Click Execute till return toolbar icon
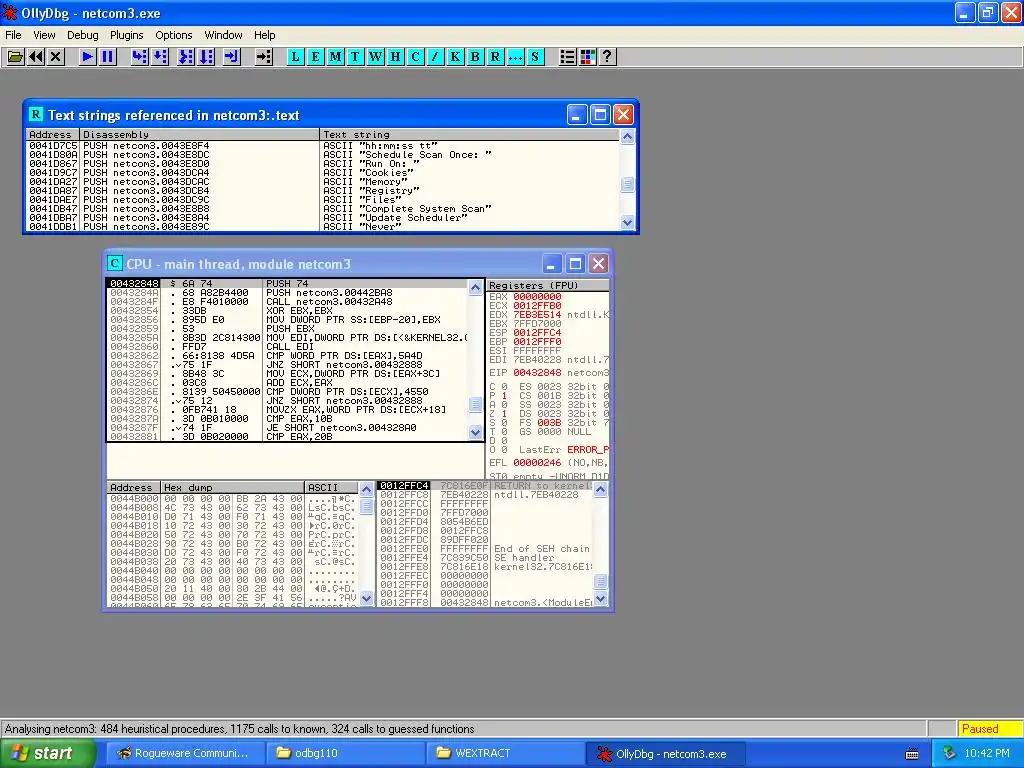1024x768 pixels. tap(231, 57)
